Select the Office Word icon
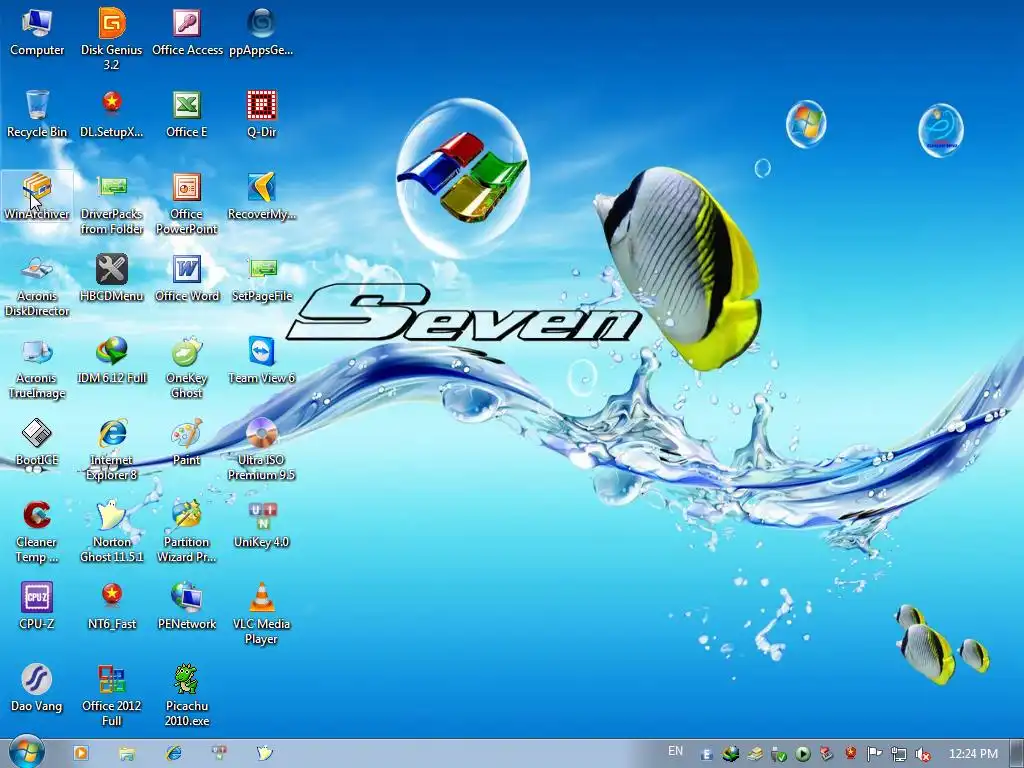This screenshot has width=1024, height=768. (187, 278)
